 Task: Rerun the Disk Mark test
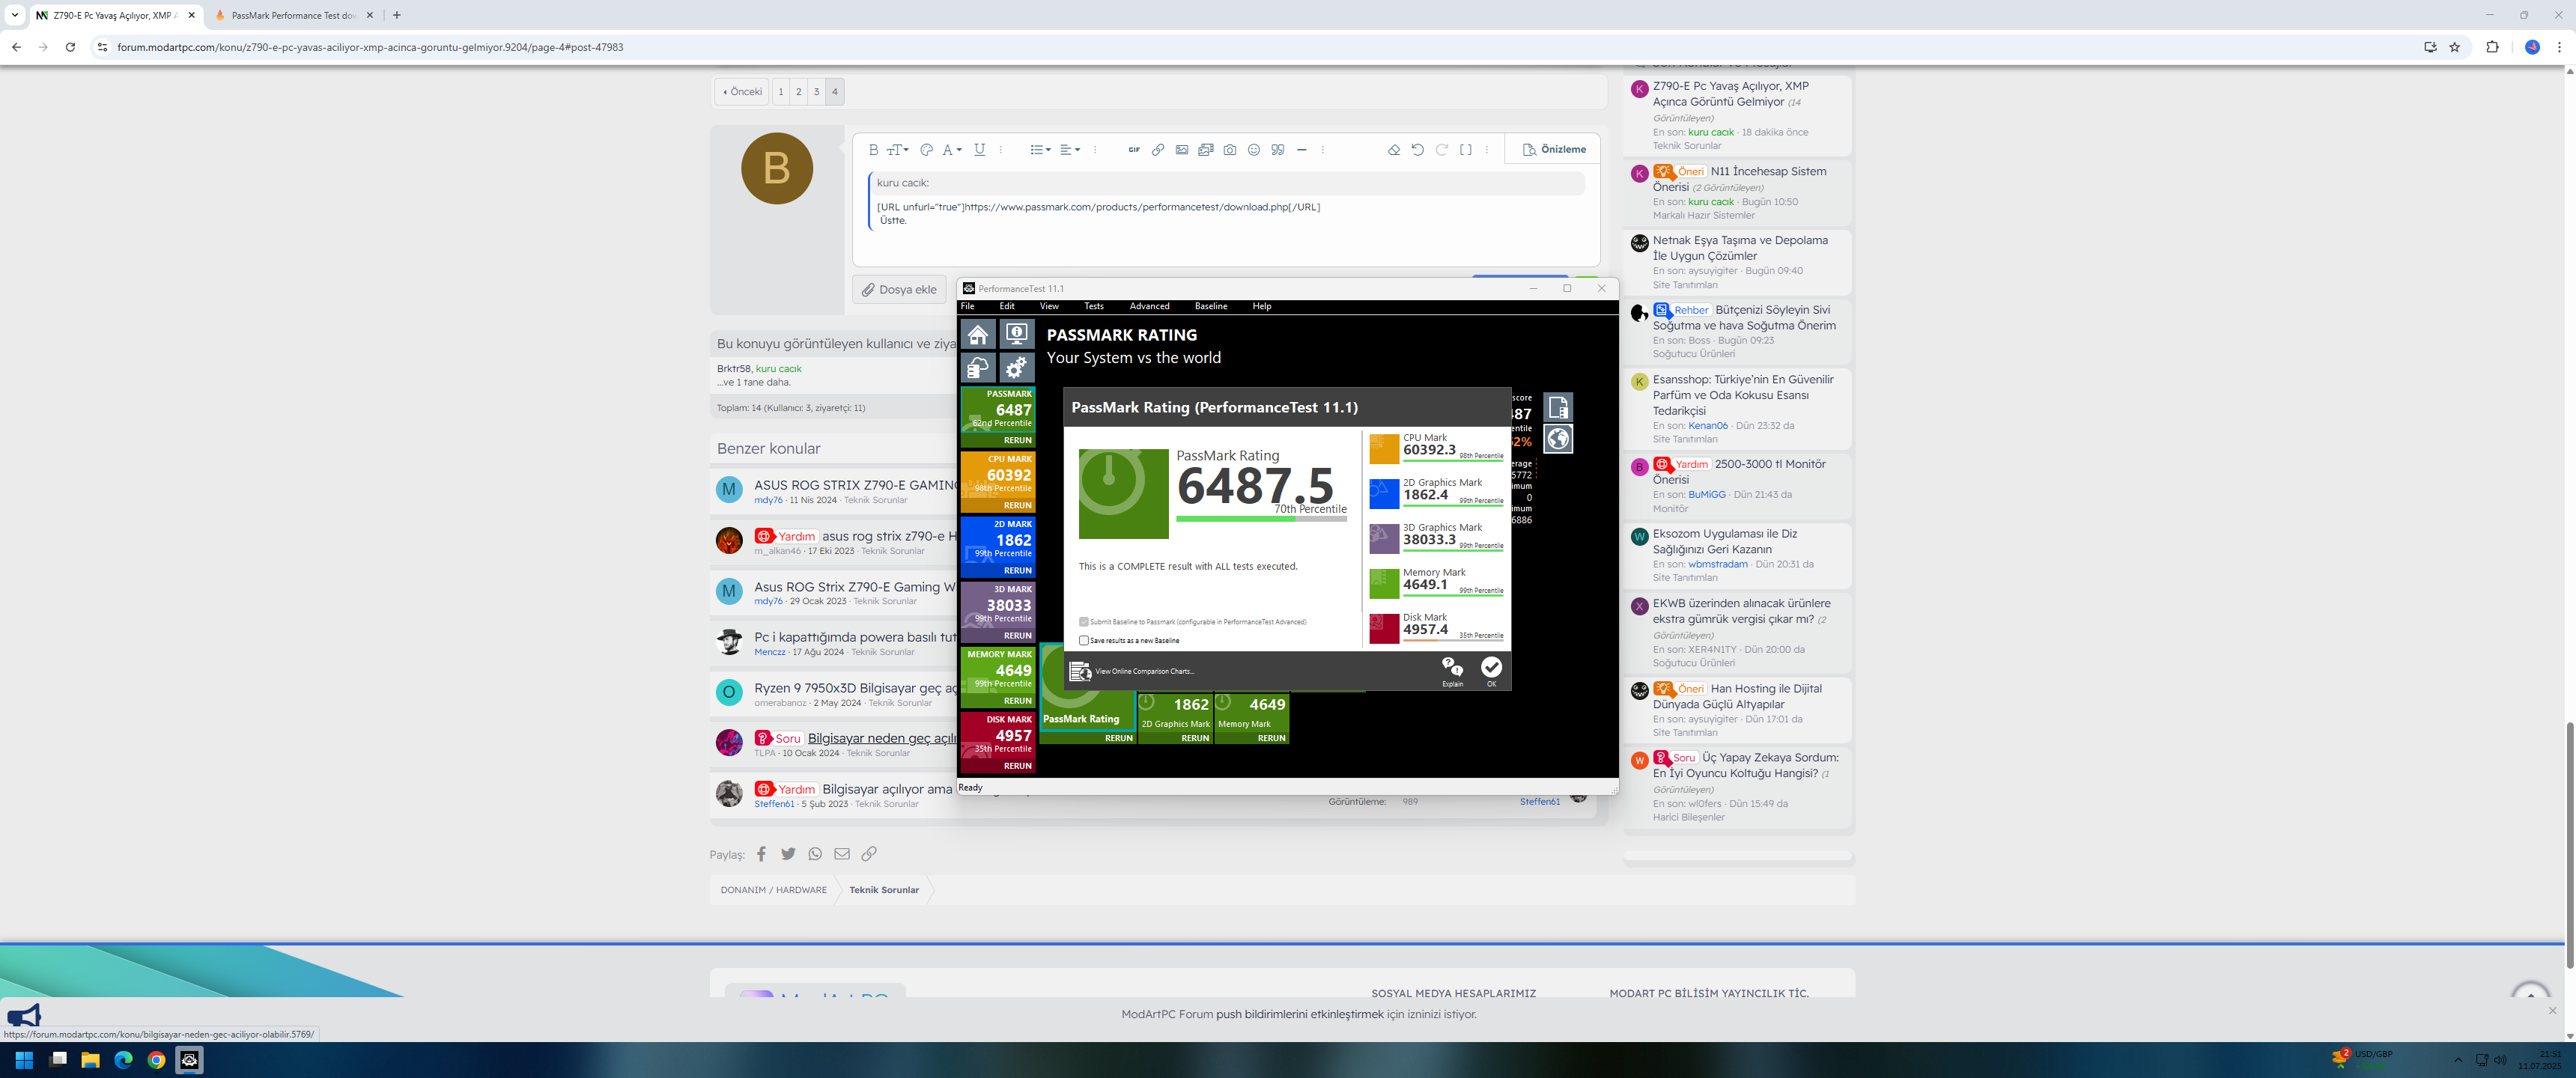[x=1017, y=766]
